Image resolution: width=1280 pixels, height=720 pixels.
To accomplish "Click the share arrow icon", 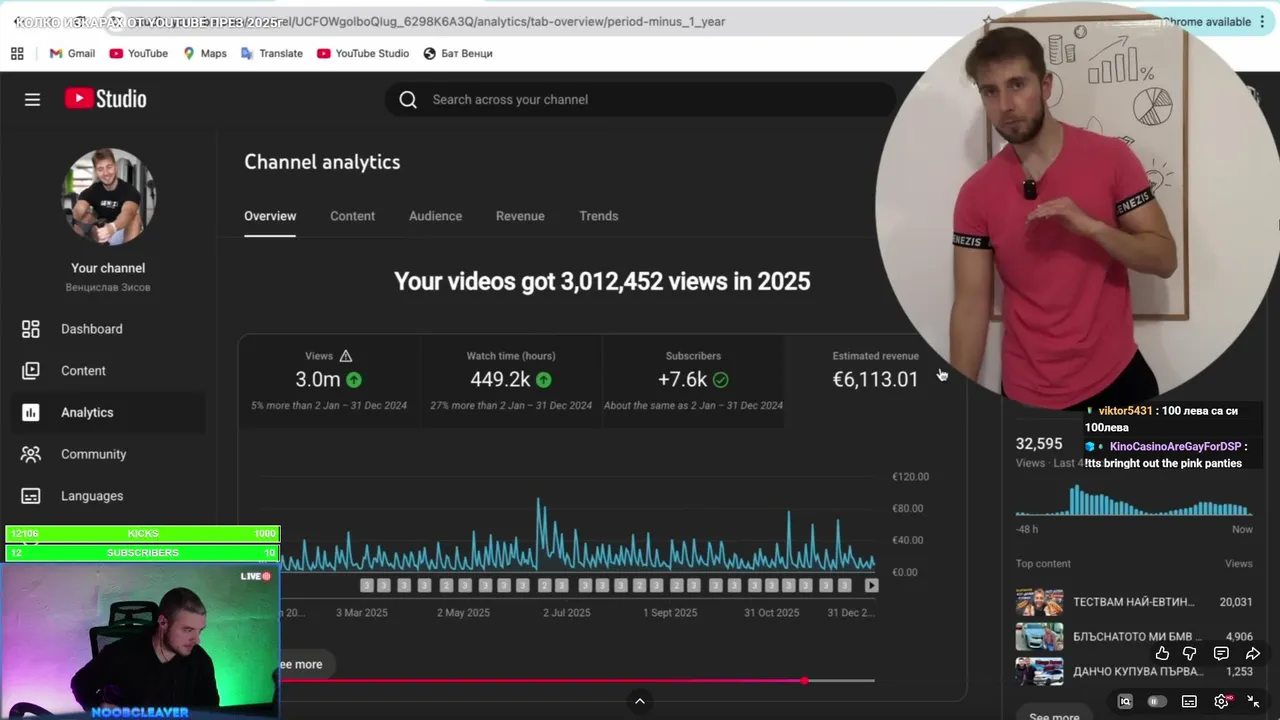I will click(1252, 653).
